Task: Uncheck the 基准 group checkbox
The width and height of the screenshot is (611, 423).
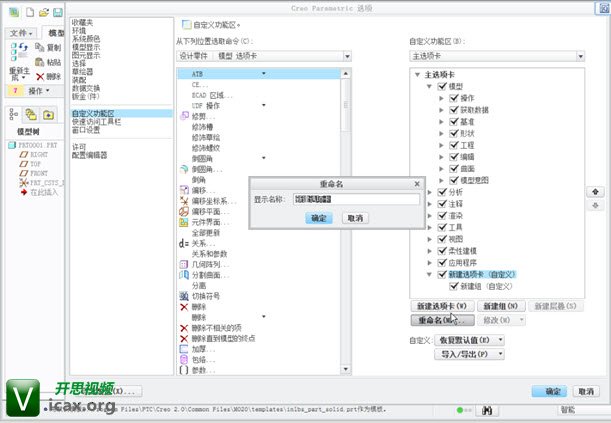Action: pos(454,122)
